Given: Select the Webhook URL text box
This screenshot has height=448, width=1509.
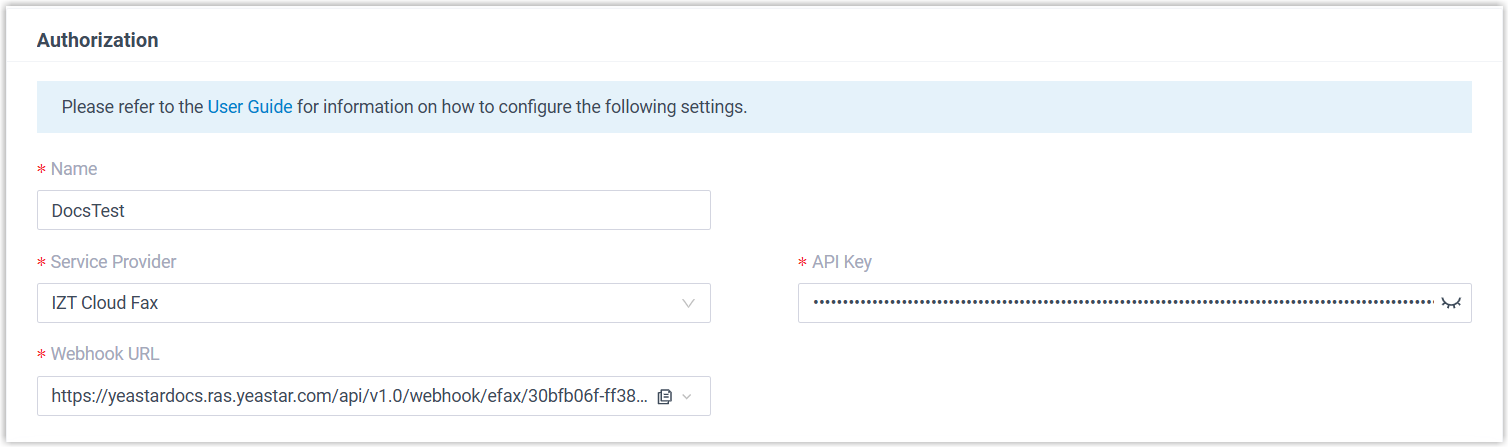Looking at the screenshot, I should pos(350,397).
